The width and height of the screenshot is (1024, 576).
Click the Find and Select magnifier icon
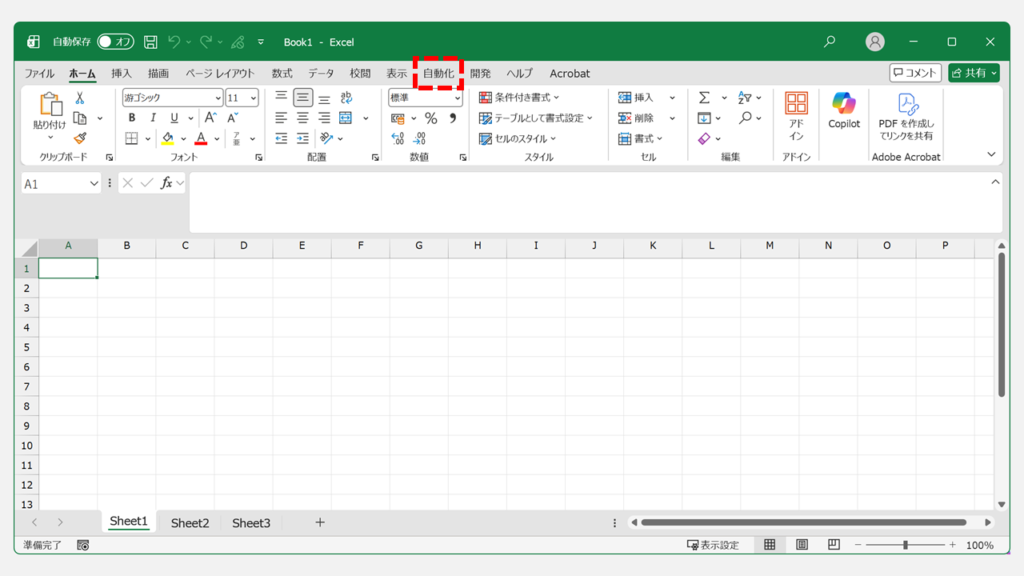pyautogui.click(x=745, y=118)
